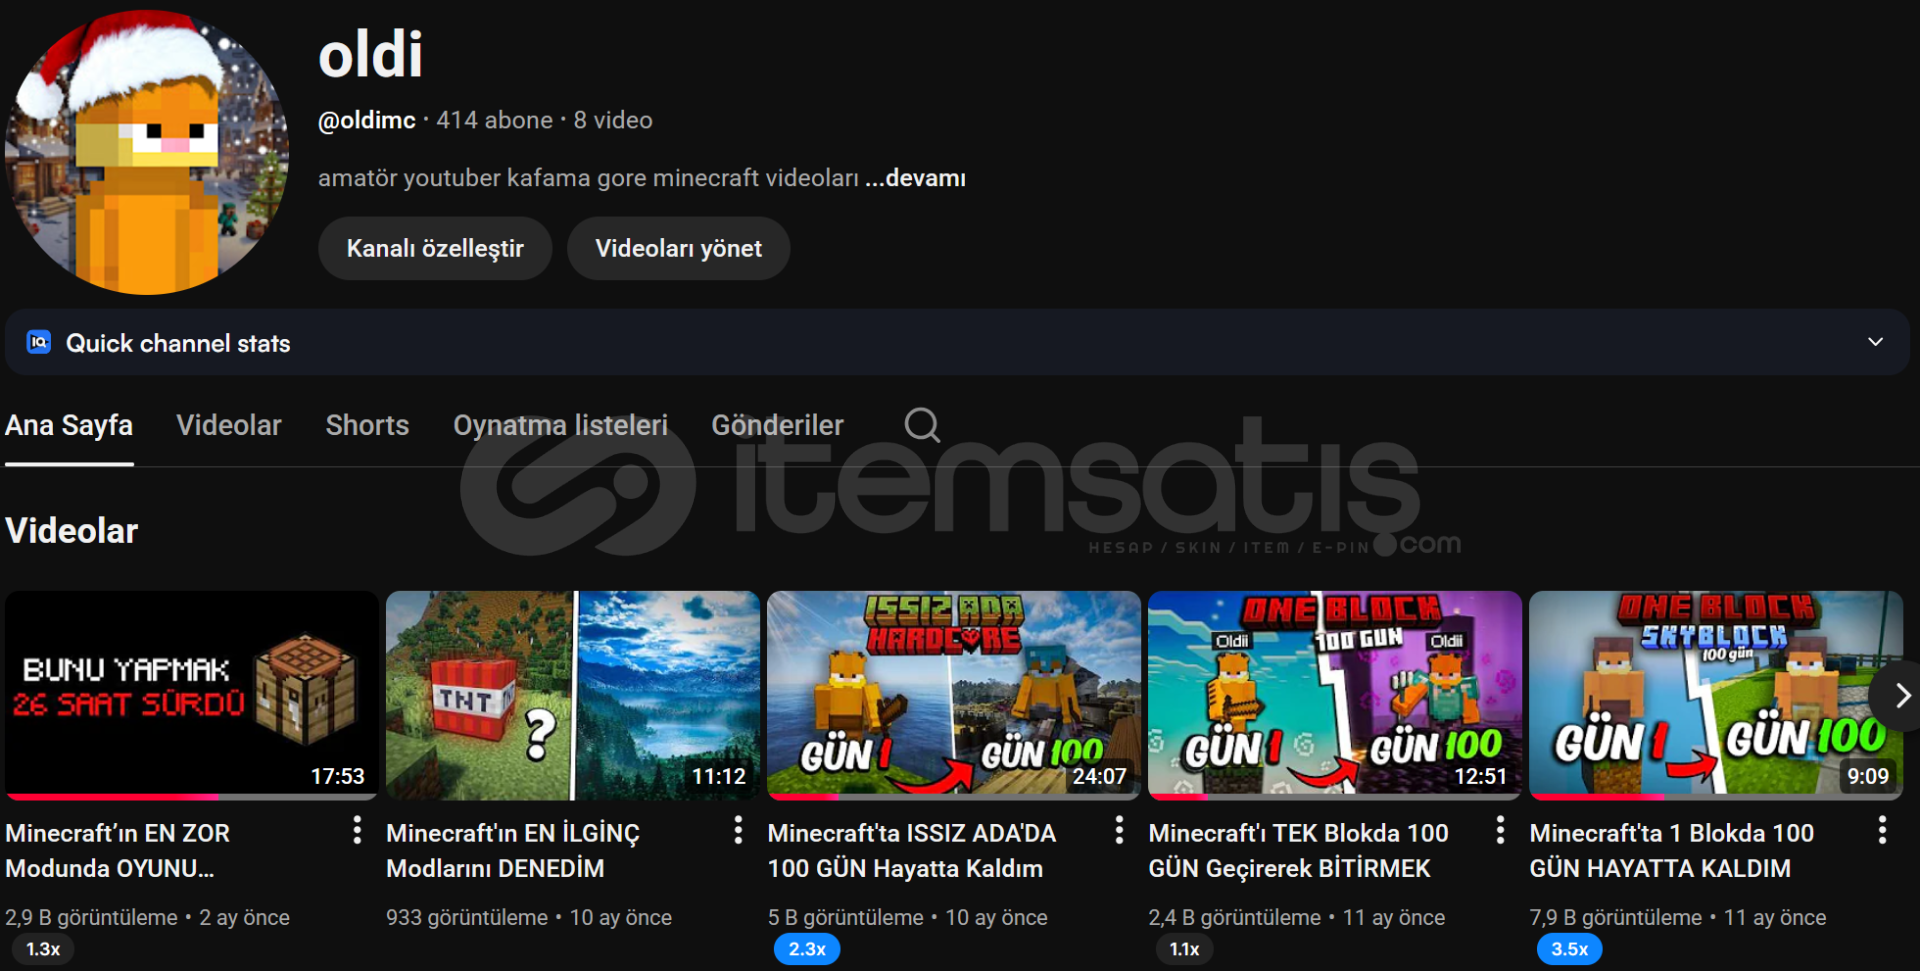The image size is (1920, 971).
Task: Click '2,9 B görüntüleme • 2 ay önce' text
Action: pyautogui.click(x=147, y=917)
